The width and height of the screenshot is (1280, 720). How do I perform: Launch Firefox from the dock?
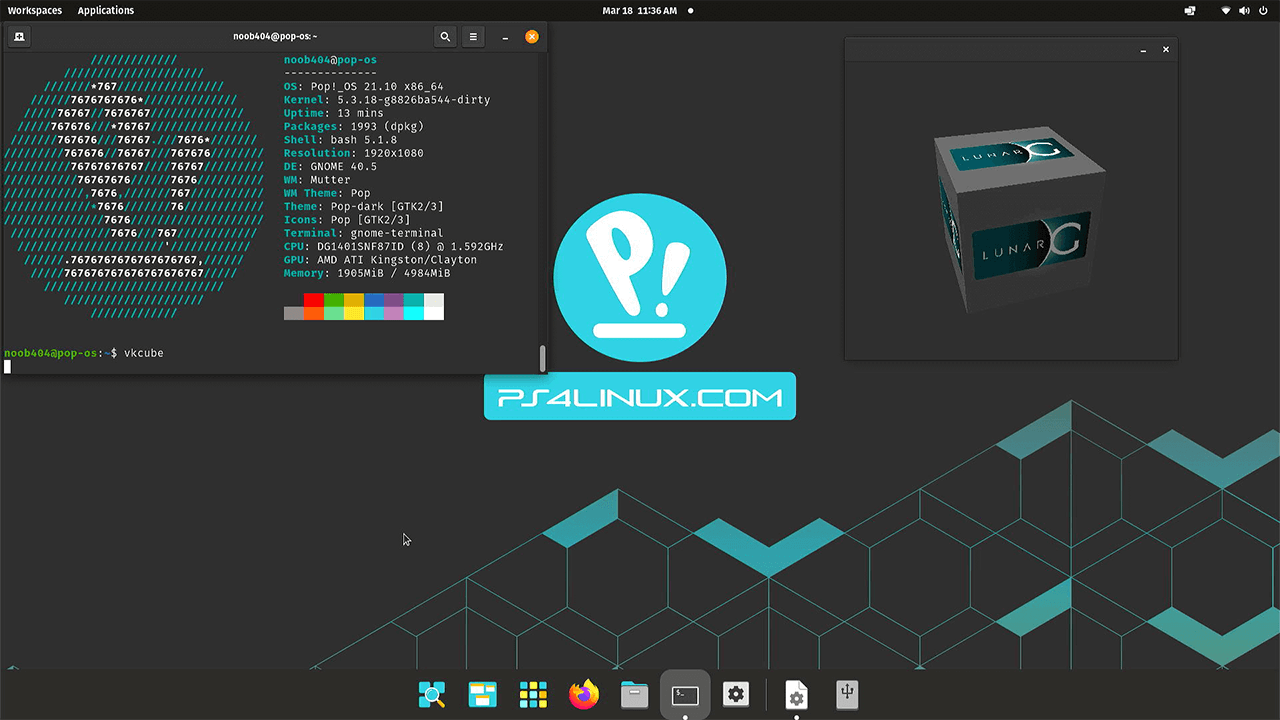(584, 694)
